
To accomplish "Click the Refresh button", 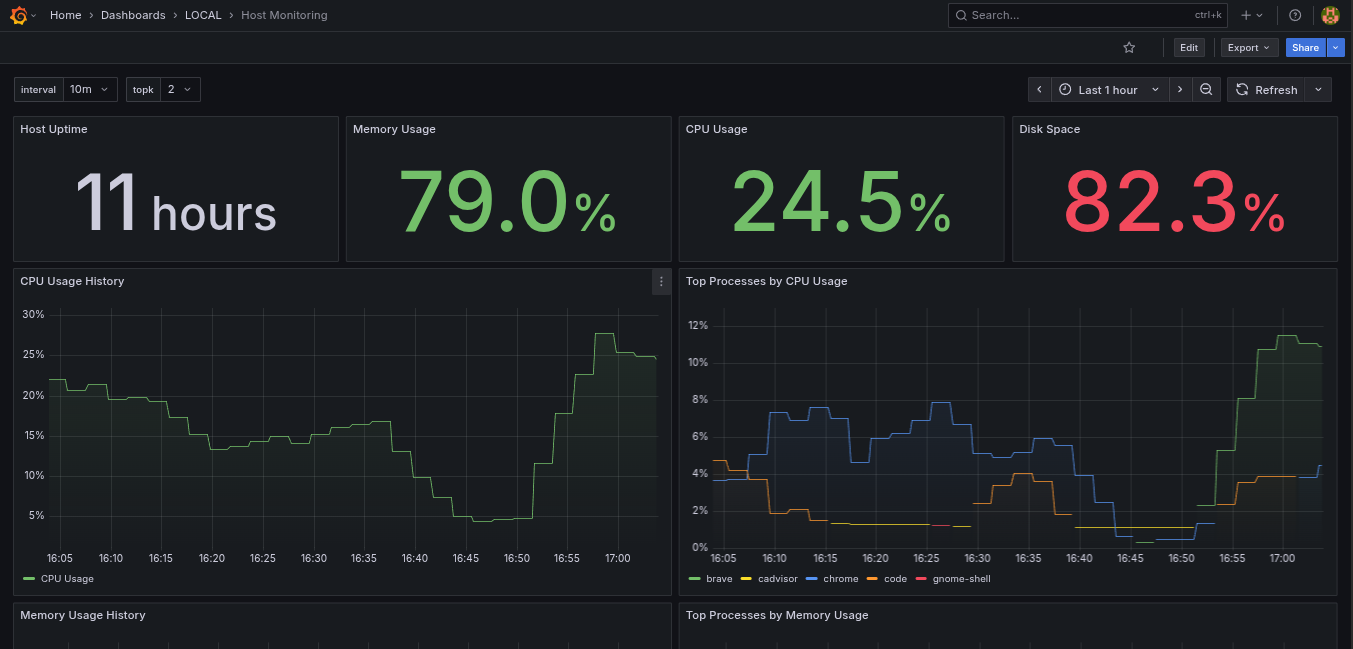I will coord(1267,89).
